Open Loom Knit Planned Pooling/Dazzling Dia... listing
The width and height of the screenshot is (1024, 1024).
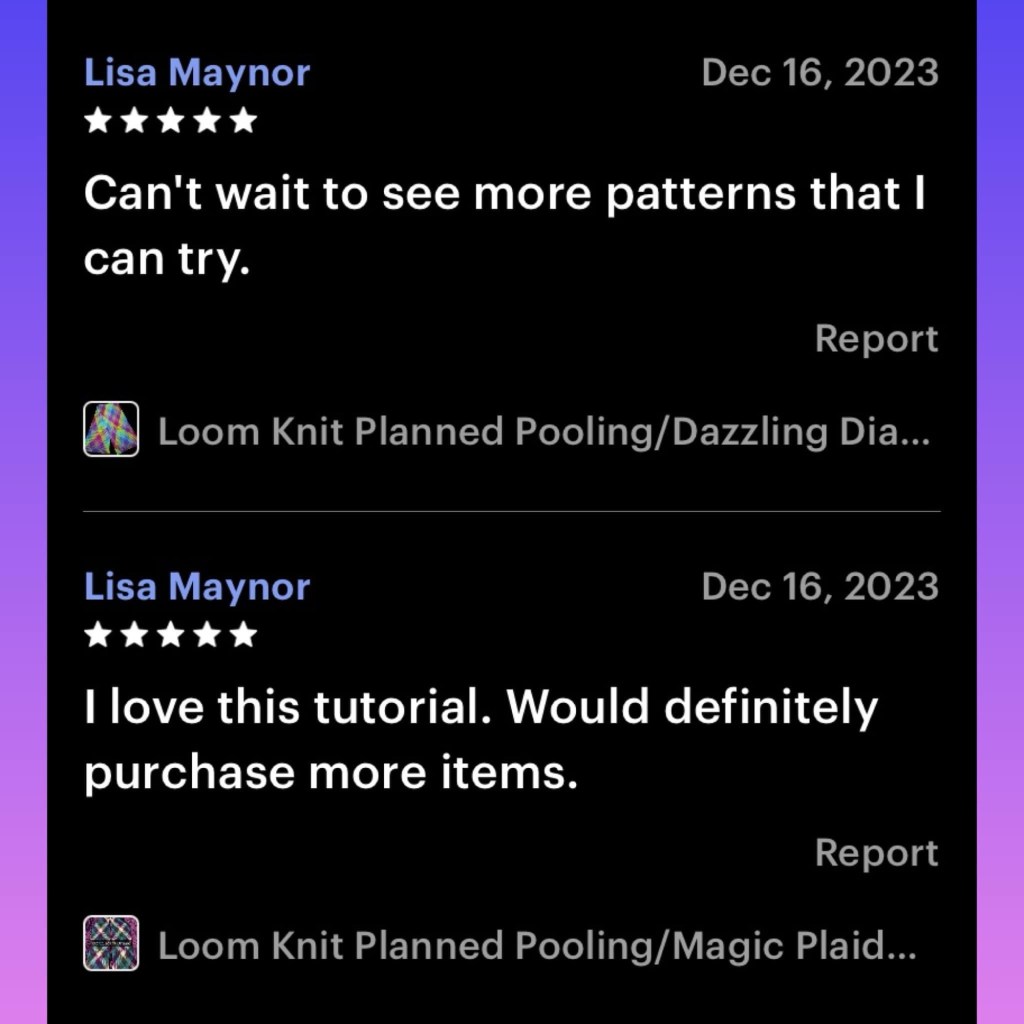tap(545, 432)
